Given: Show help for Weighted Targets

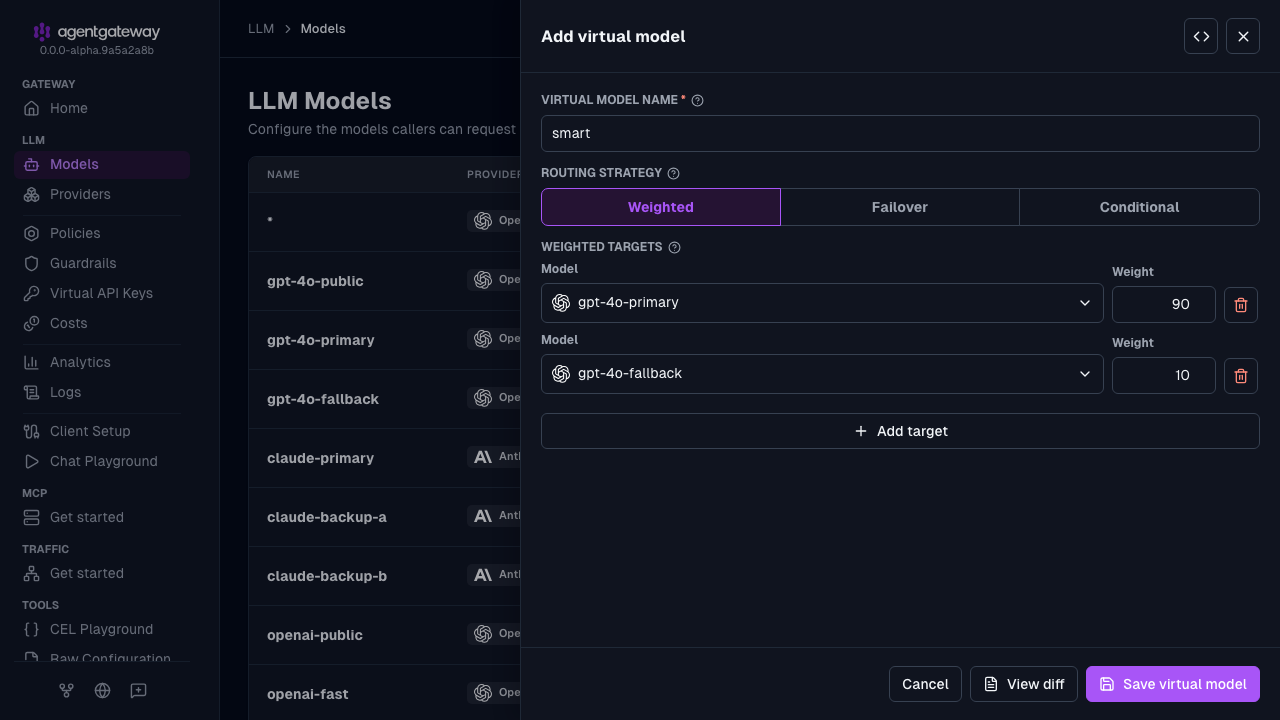Looking at the screenshot, I should click(674, 247).
